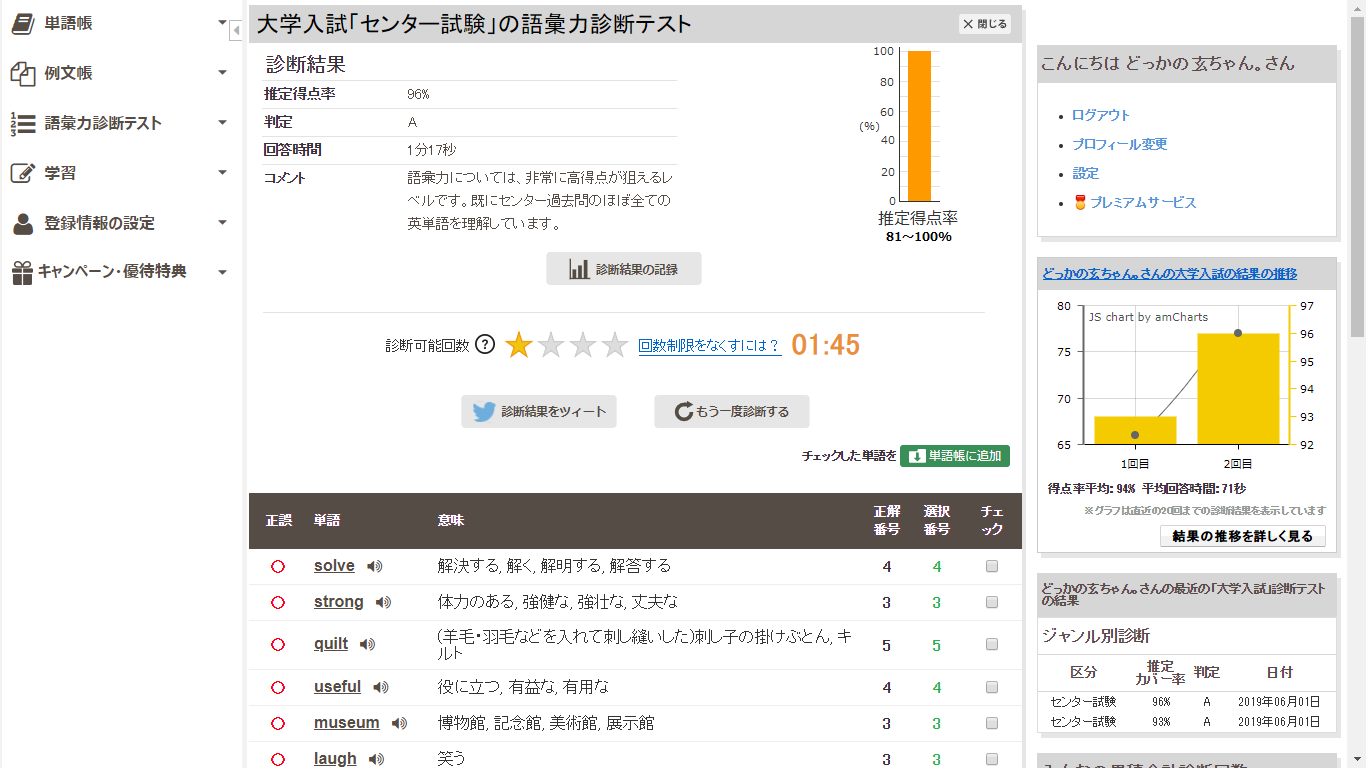Image resolution: width=1366 pixels, height=768 pixels.
Task: Play audio for the word museum
Action: 399,723
